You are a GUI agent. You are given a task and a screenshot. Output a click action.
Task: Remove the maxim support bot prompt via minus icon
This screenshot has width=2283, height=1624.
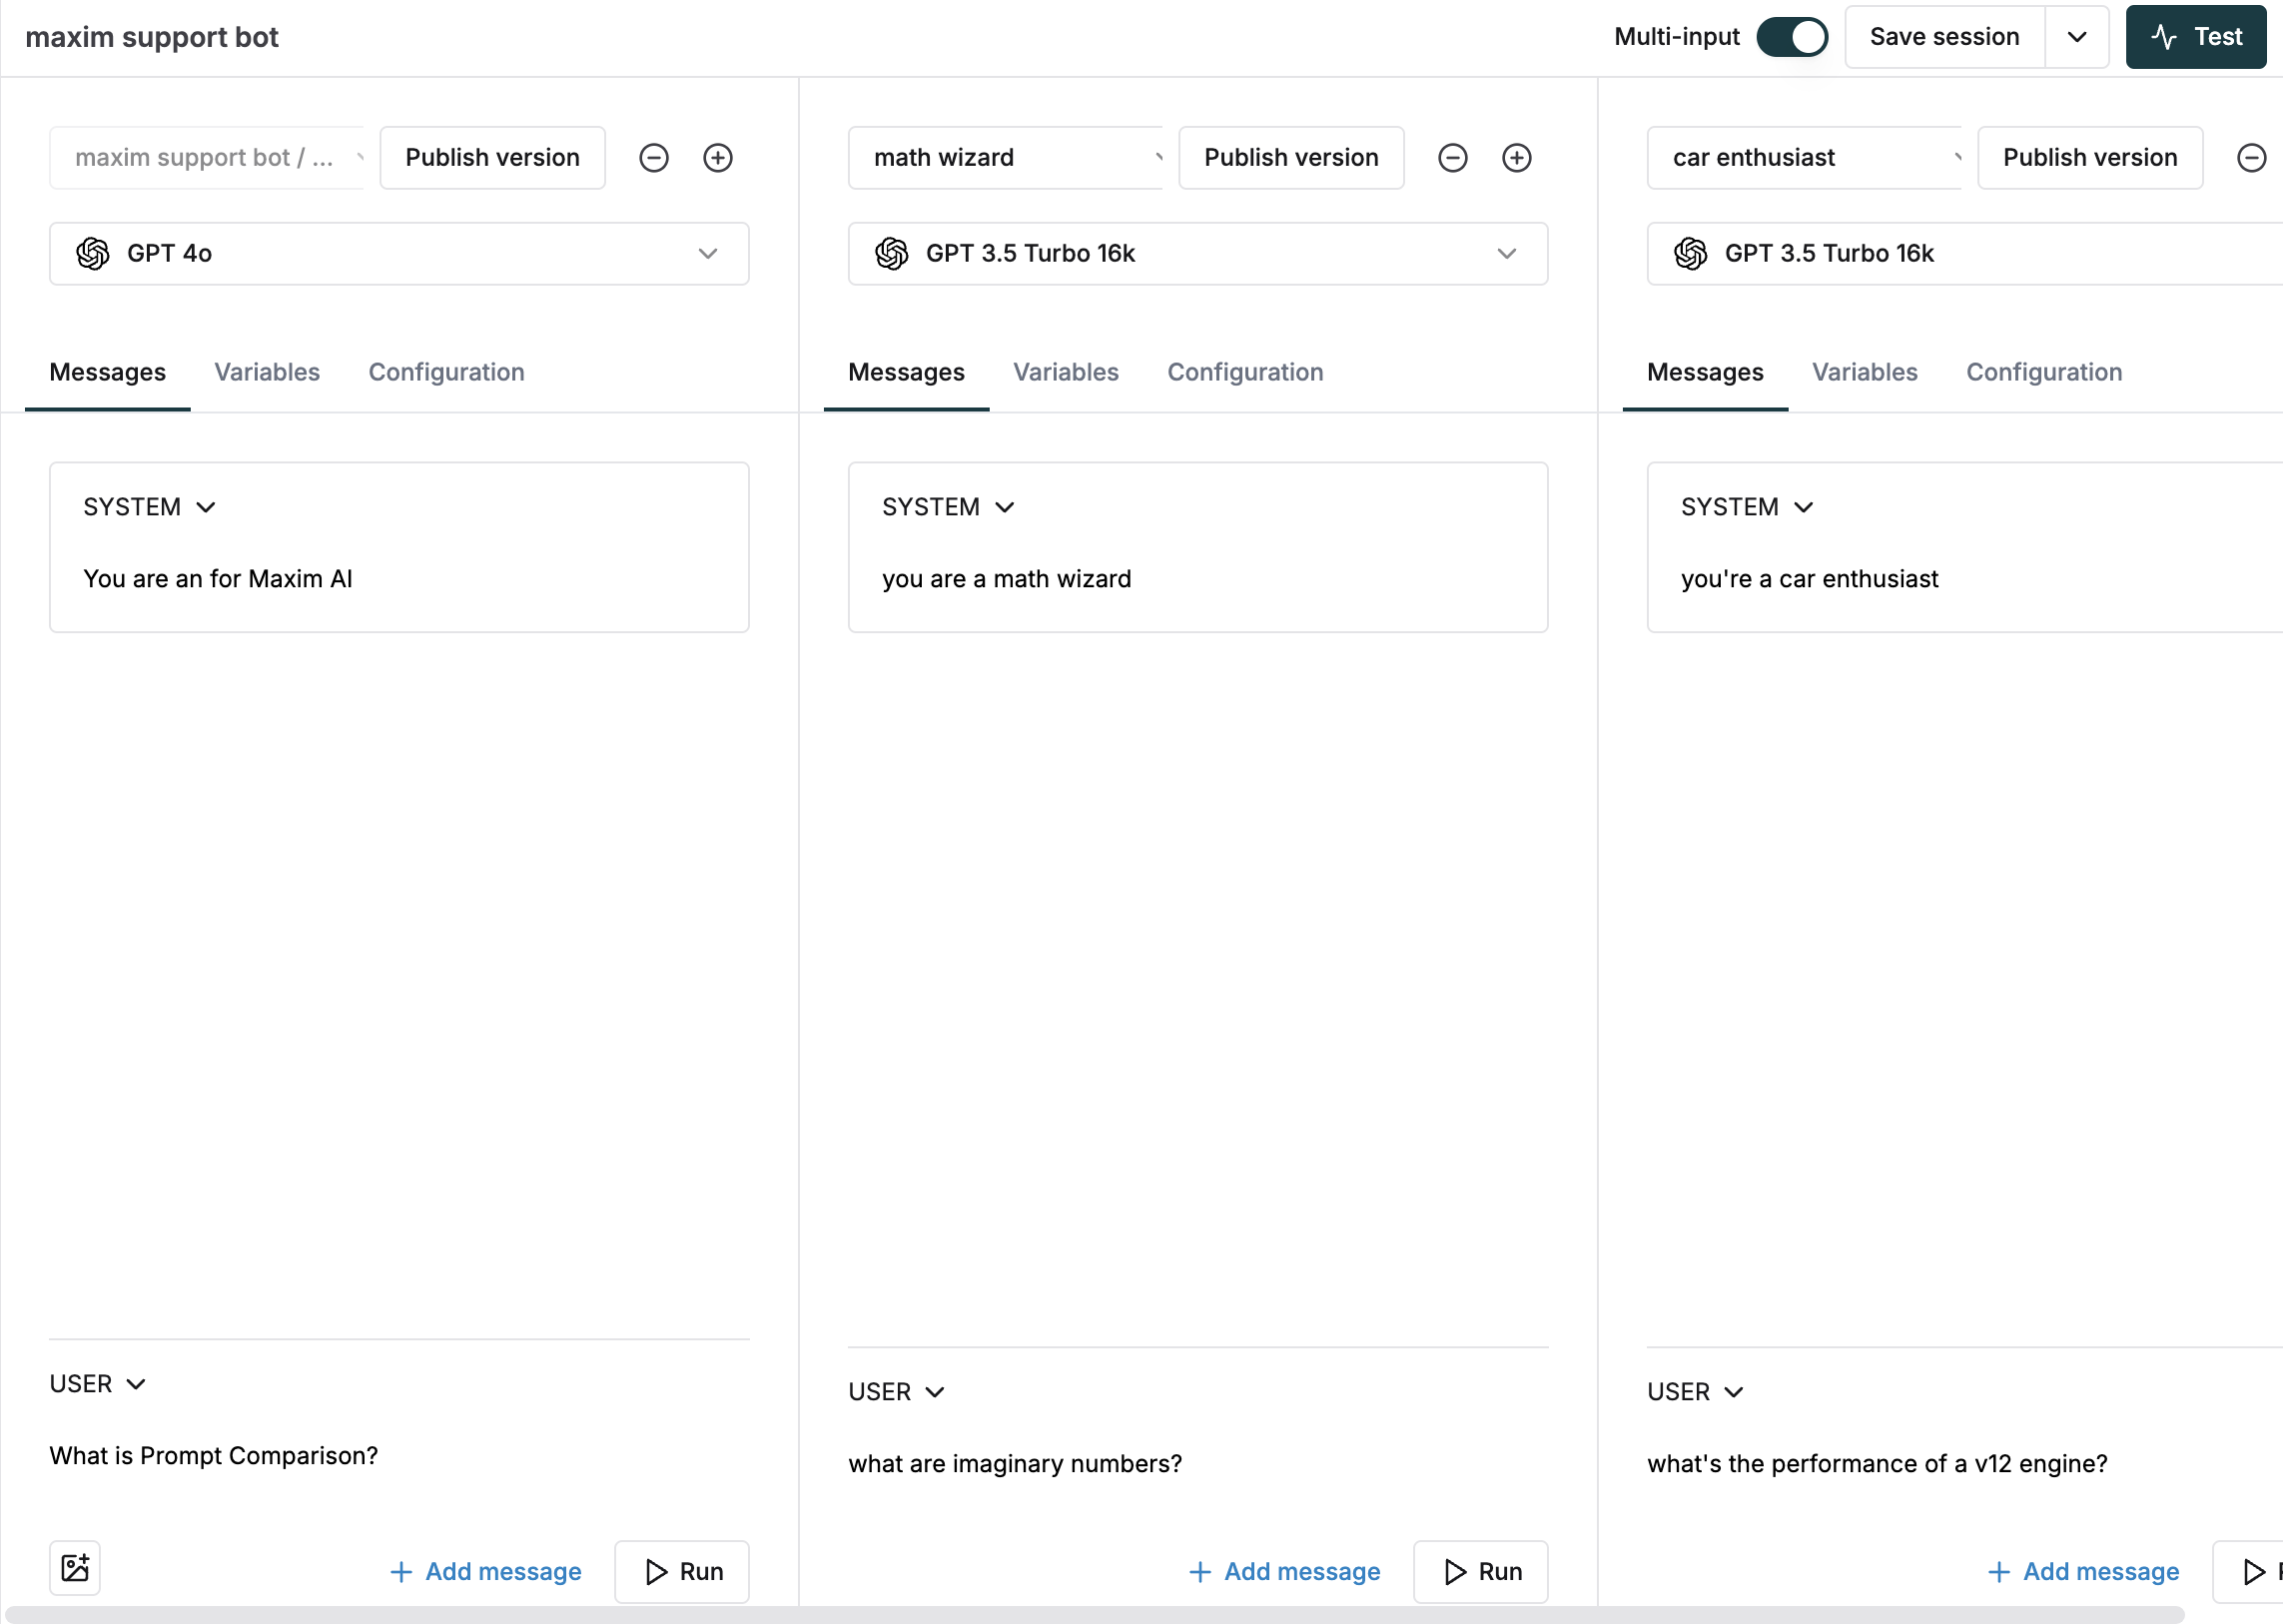pyautogui.click(x=653, y=157)
